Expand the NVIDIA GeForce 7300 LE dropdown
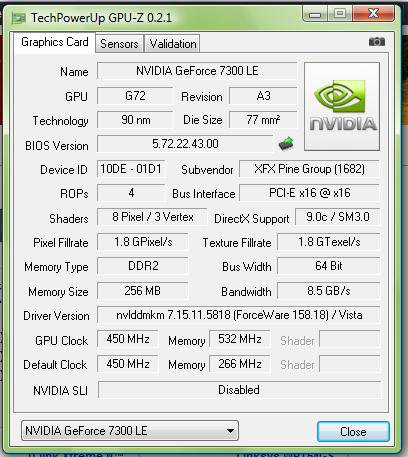This screenshot has width=408, height=457. click(x=130, y=431)
